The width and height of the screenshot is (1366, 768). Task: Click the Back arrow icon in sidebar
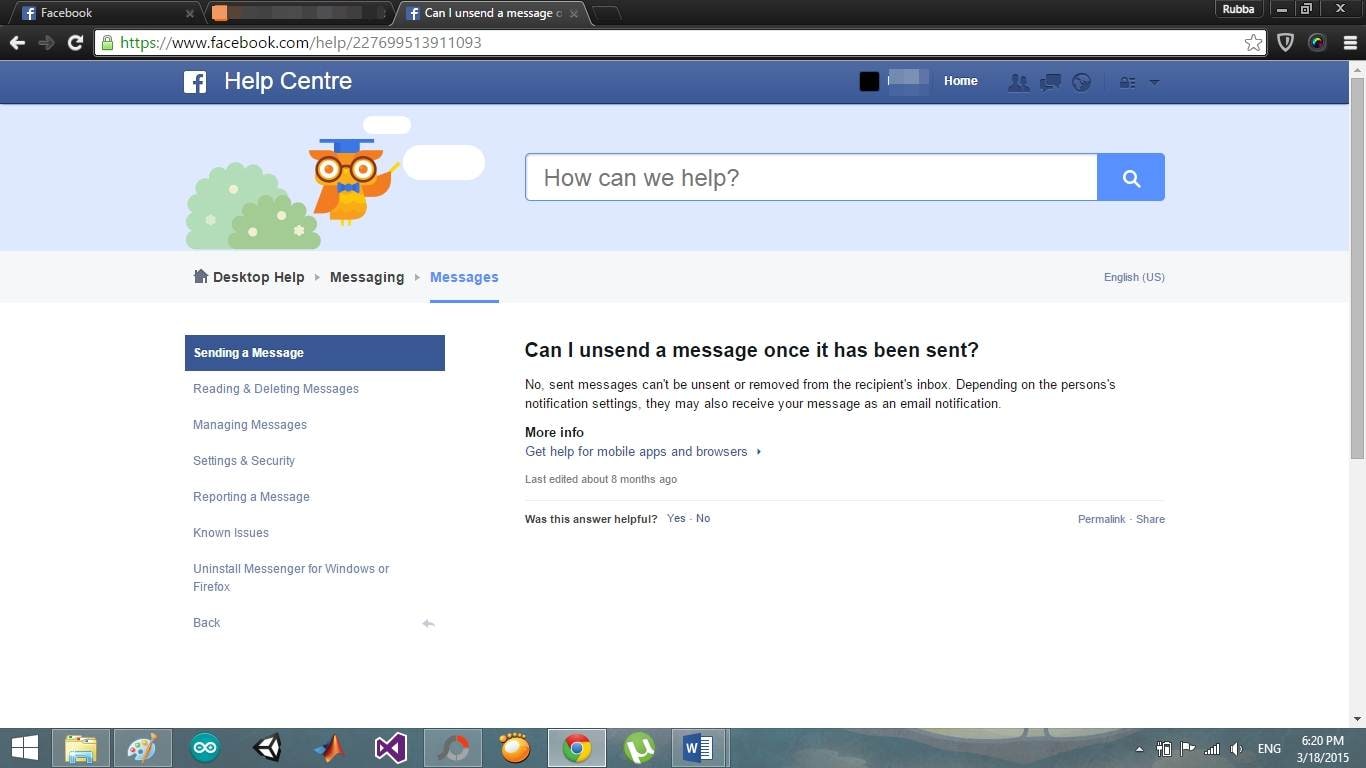coord(428,623)
